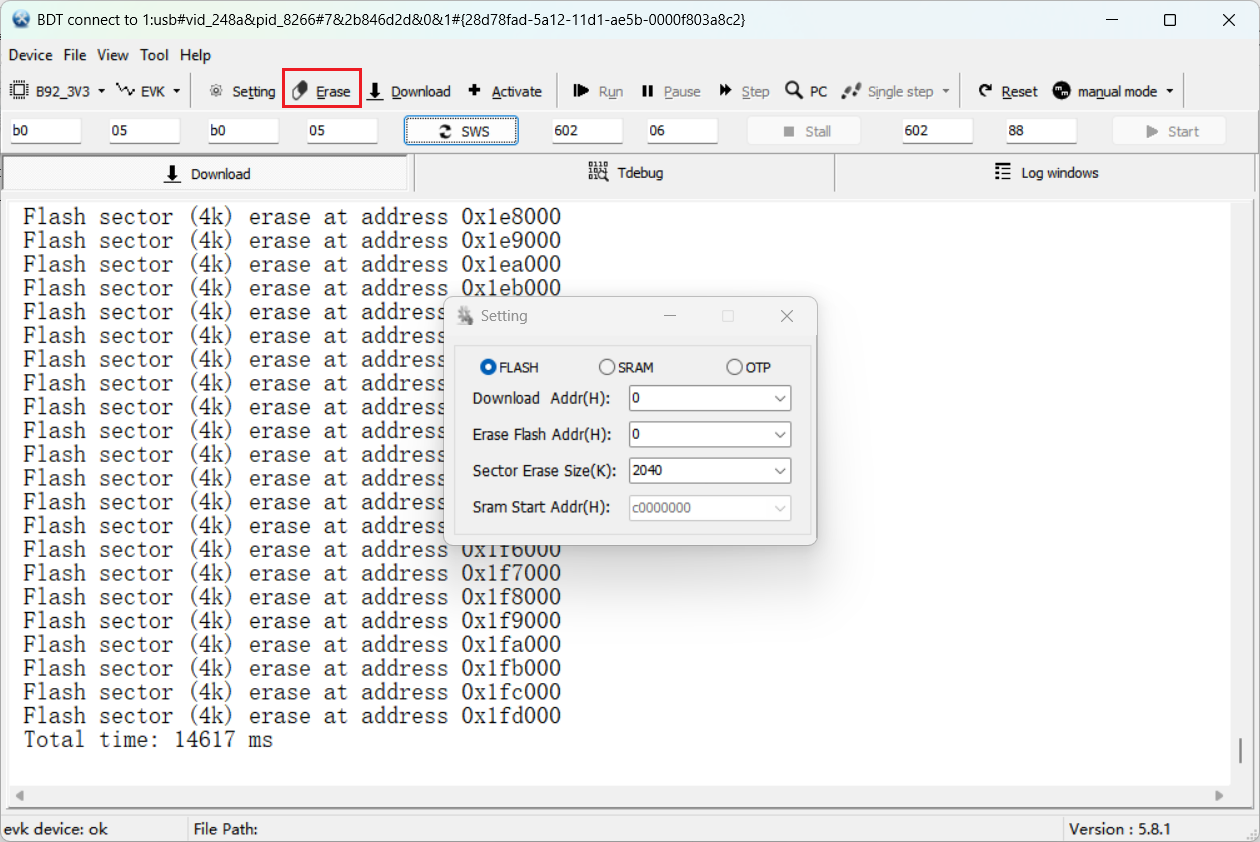This screenshot has height=842, width=1260.
Task: Click the Single step toolbar button
Action: click(887, 91)
